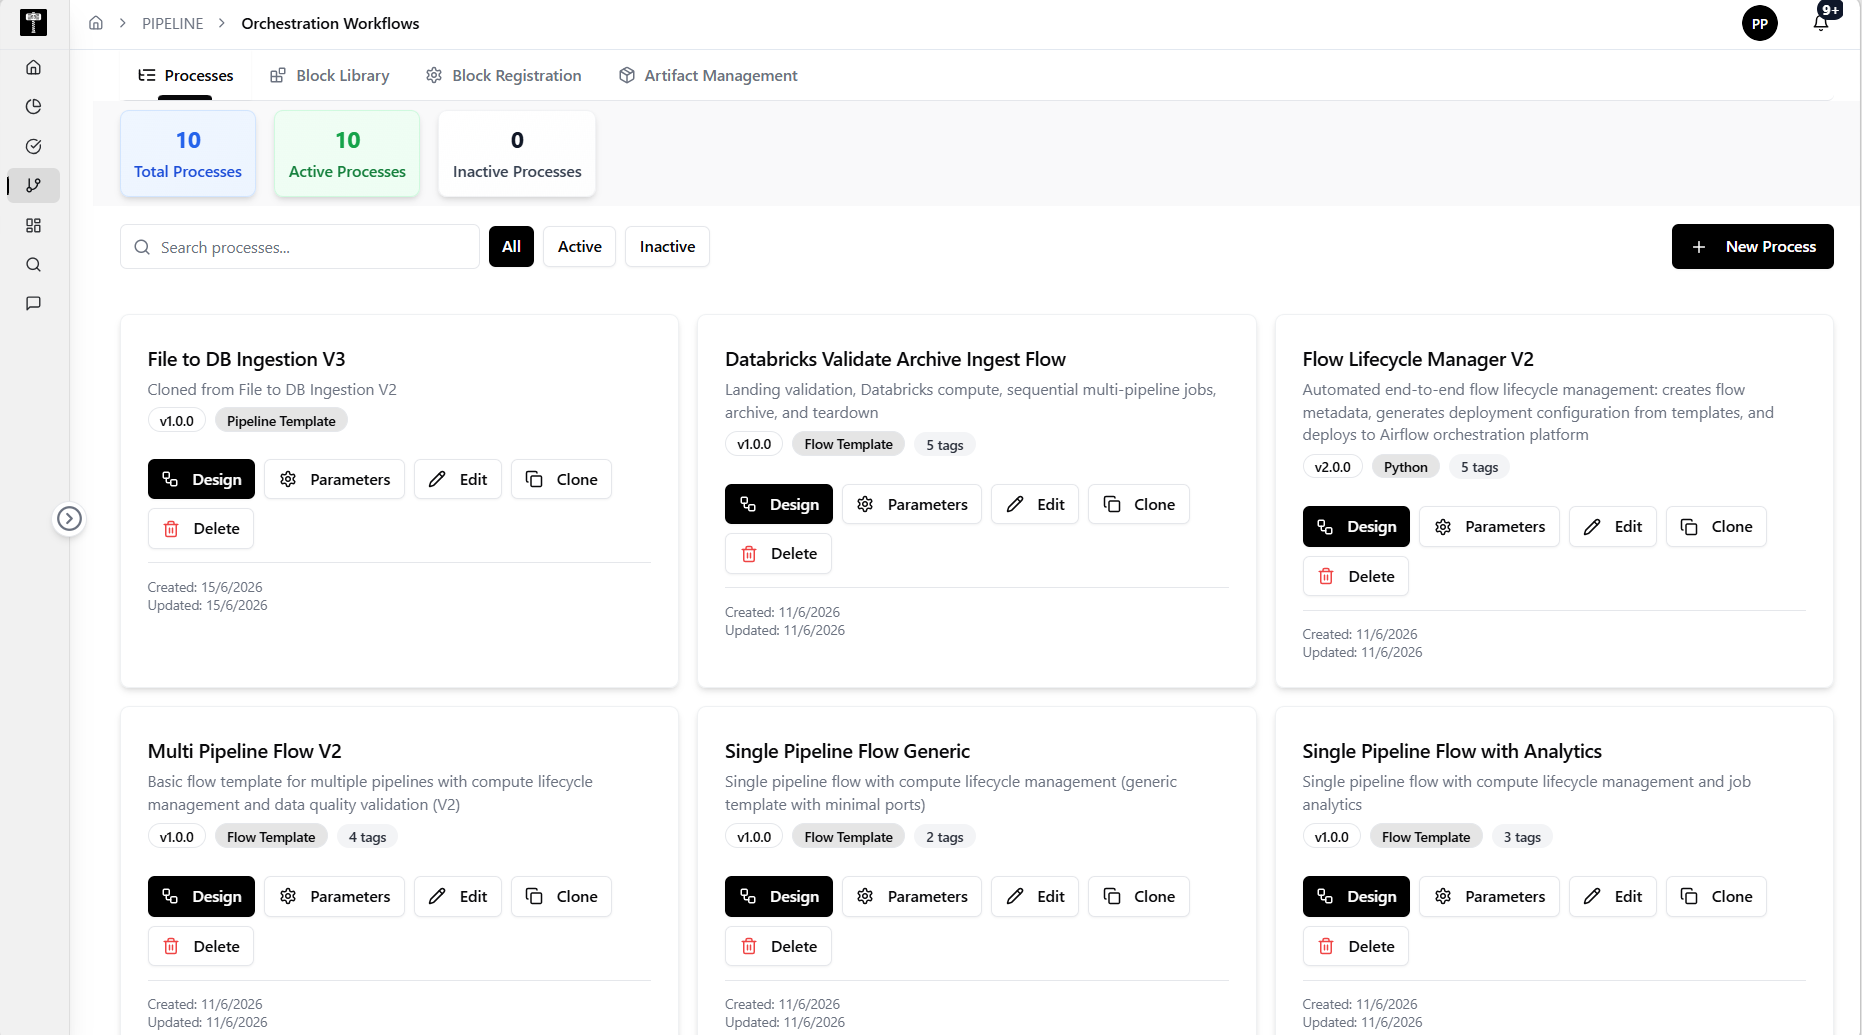The image size is (1862, 1035).
Task: Click the Python badge on Flow Lifecycle Manager
Action: click(1405, 467)
